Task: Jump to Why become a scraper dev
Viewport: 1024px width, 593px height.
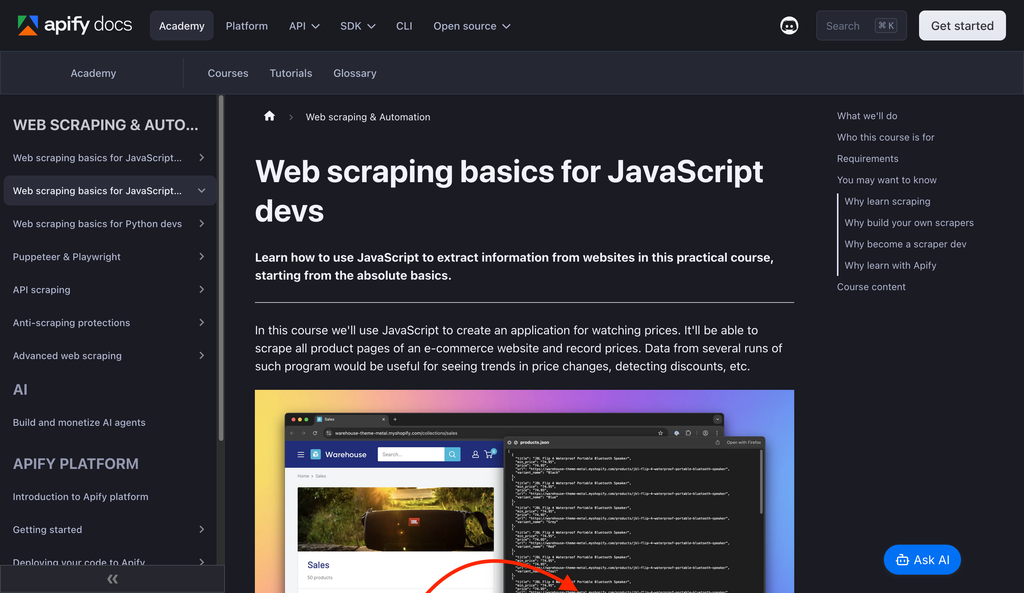Action: tap(905, 244)
